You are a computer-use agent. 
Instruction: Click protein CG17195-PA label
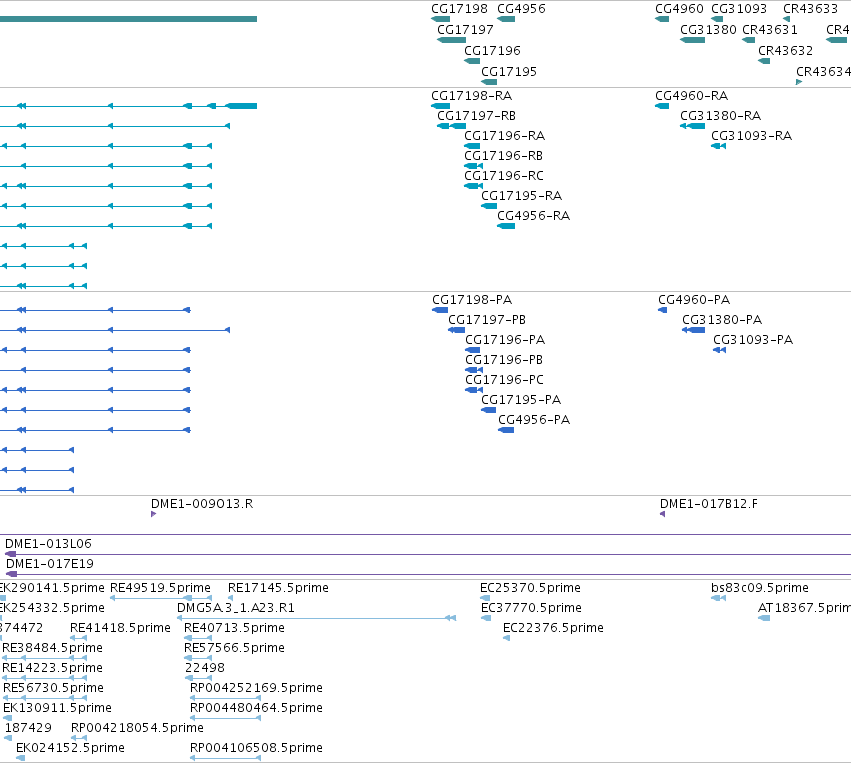521,400
